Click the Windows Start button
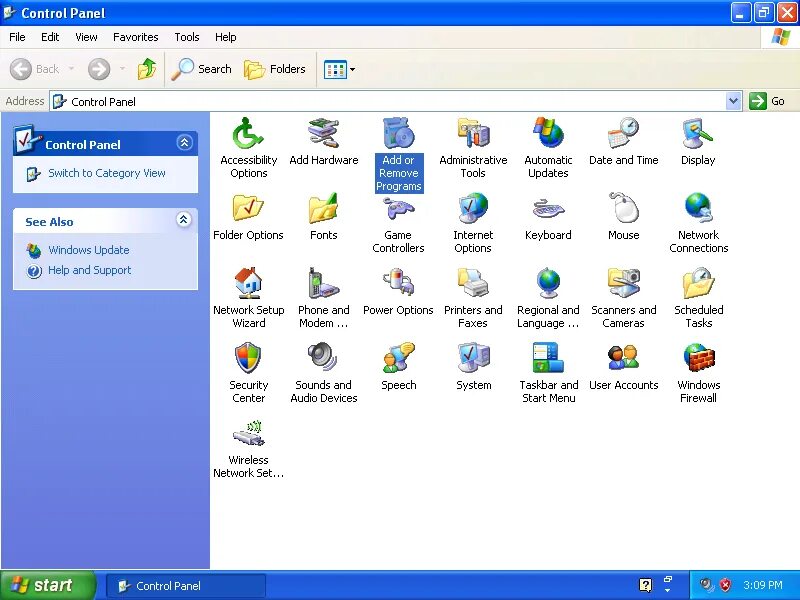The image size is (800, 600). [x=48, y=585]
